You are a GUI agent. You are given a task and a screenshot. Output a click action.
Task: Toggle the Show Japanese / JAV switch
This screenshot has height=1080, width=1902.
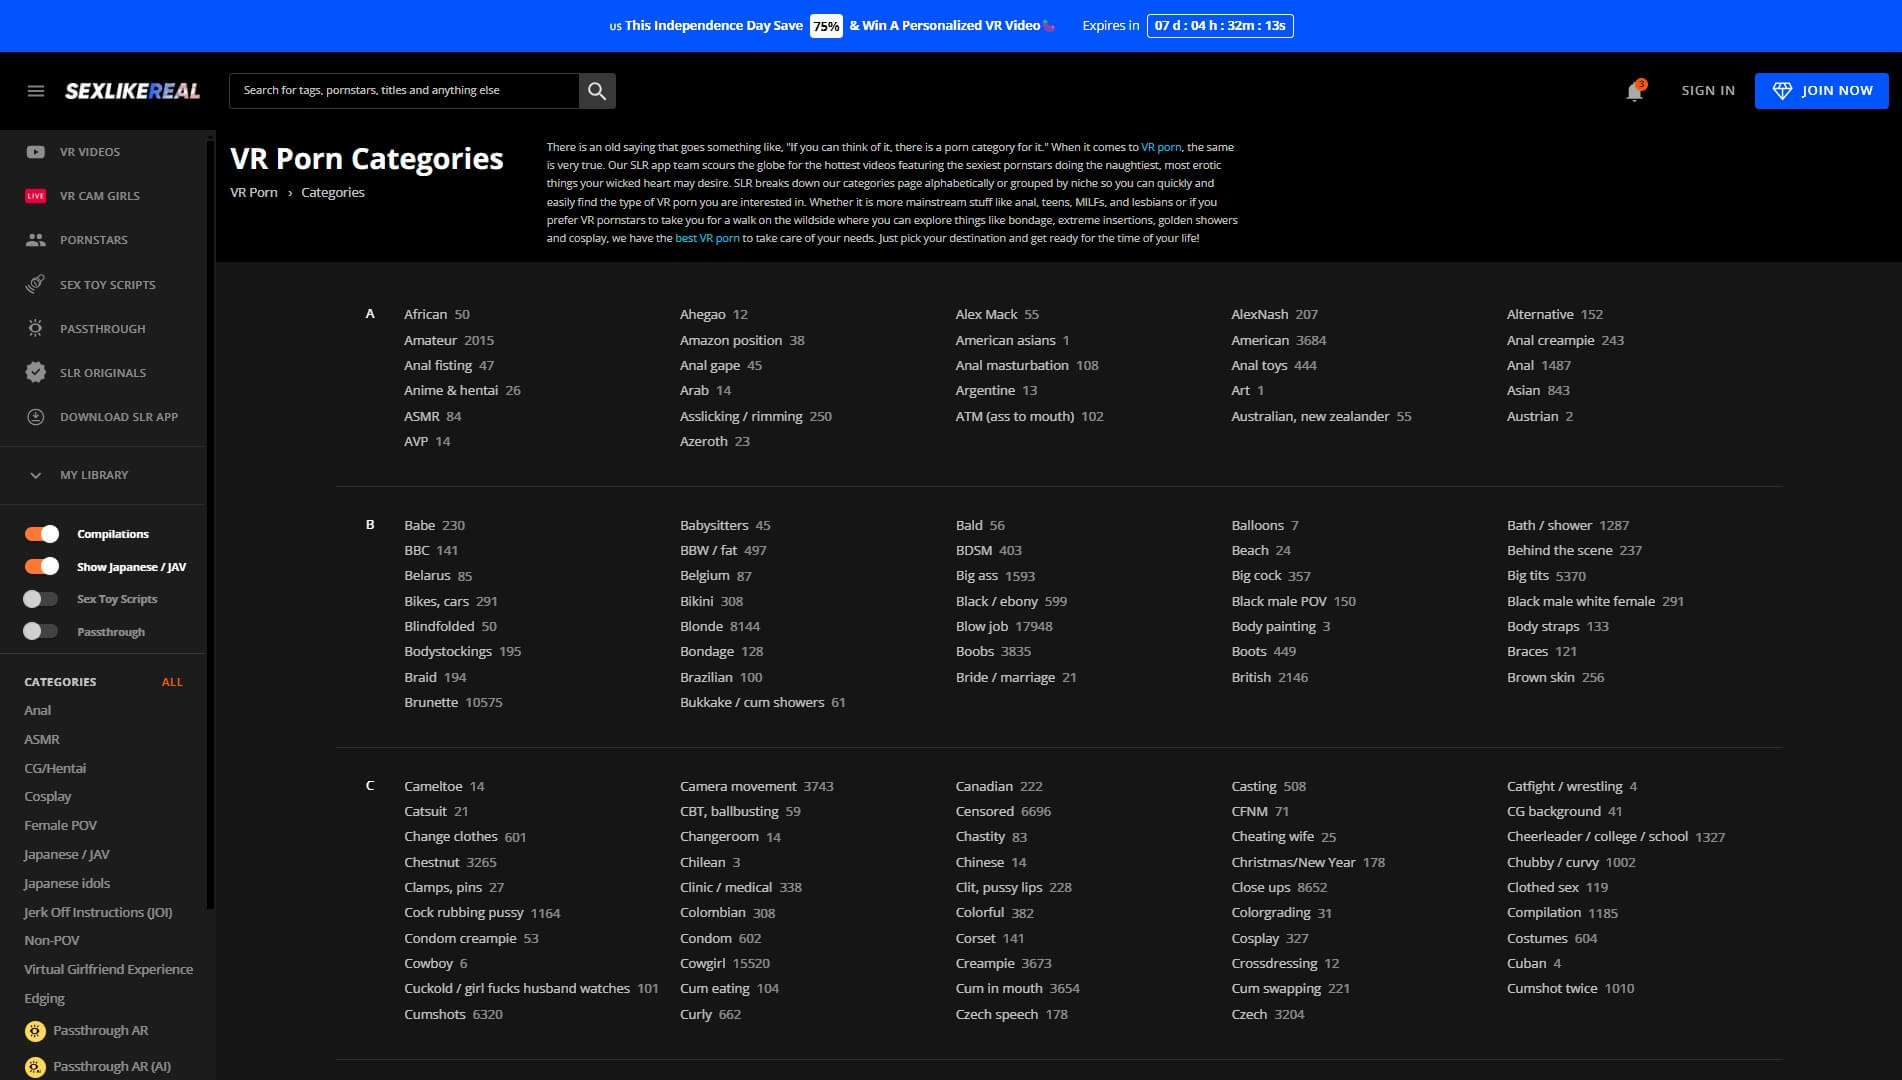[x=42, y=567]
